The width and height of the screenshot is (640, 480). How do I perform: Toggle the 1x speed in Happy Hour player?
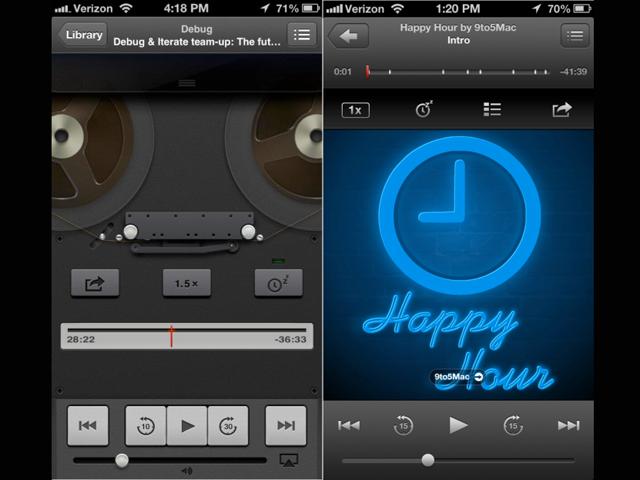tap(355, 110)
